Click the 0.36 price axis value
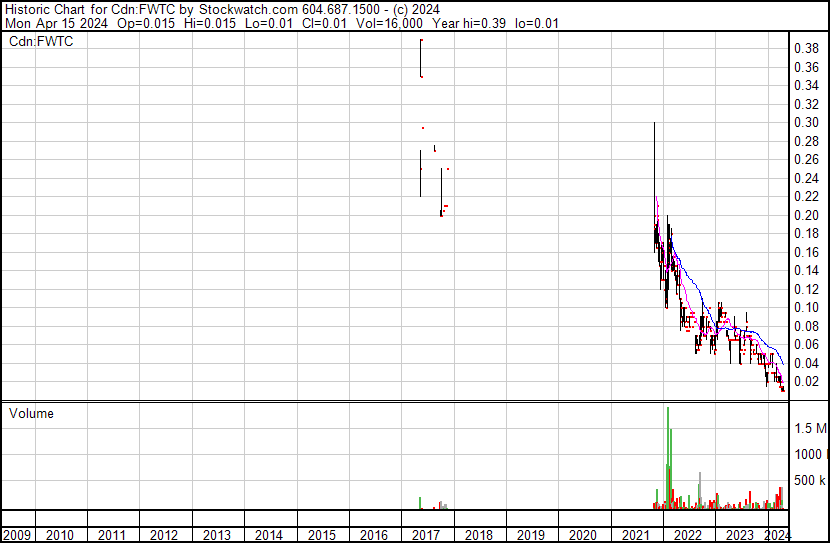 [x=807, y=67]
